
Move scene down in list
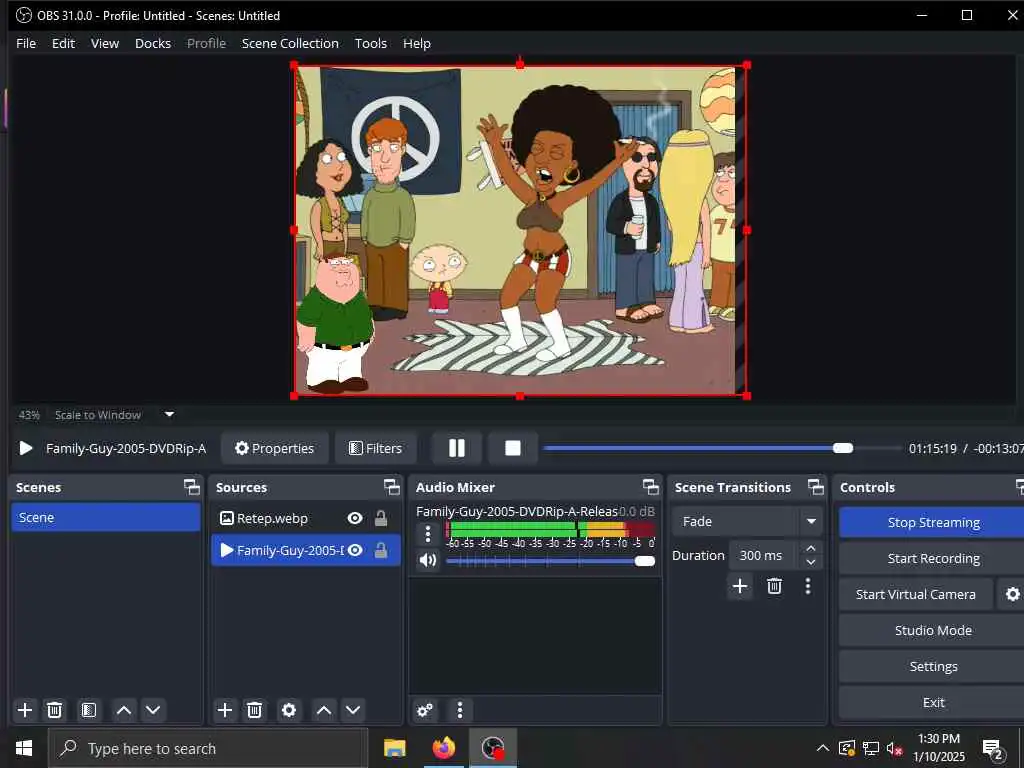[153, 710]
